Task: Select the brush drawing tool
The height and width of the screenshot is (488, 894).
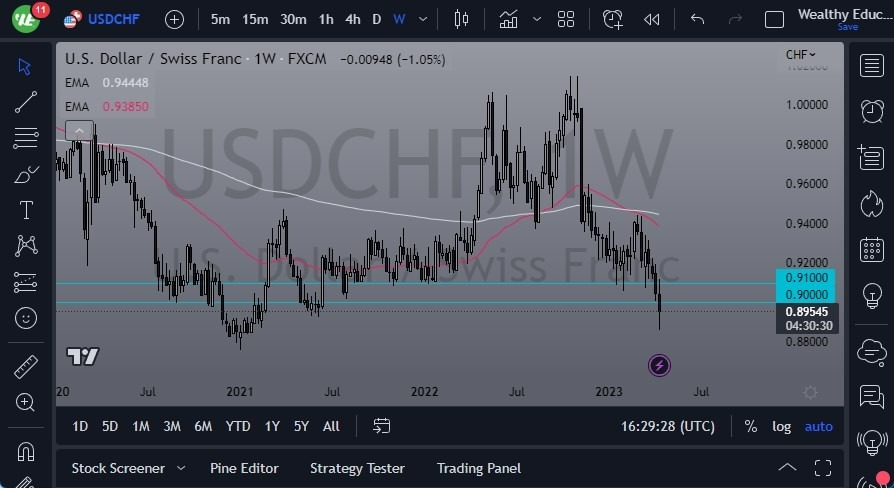Action: (26, 174)
